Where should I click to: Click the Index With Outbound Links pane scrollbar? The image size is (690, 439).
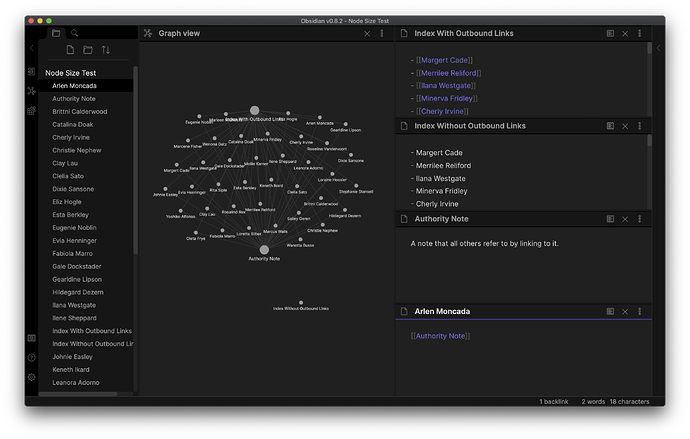(650, 48)
